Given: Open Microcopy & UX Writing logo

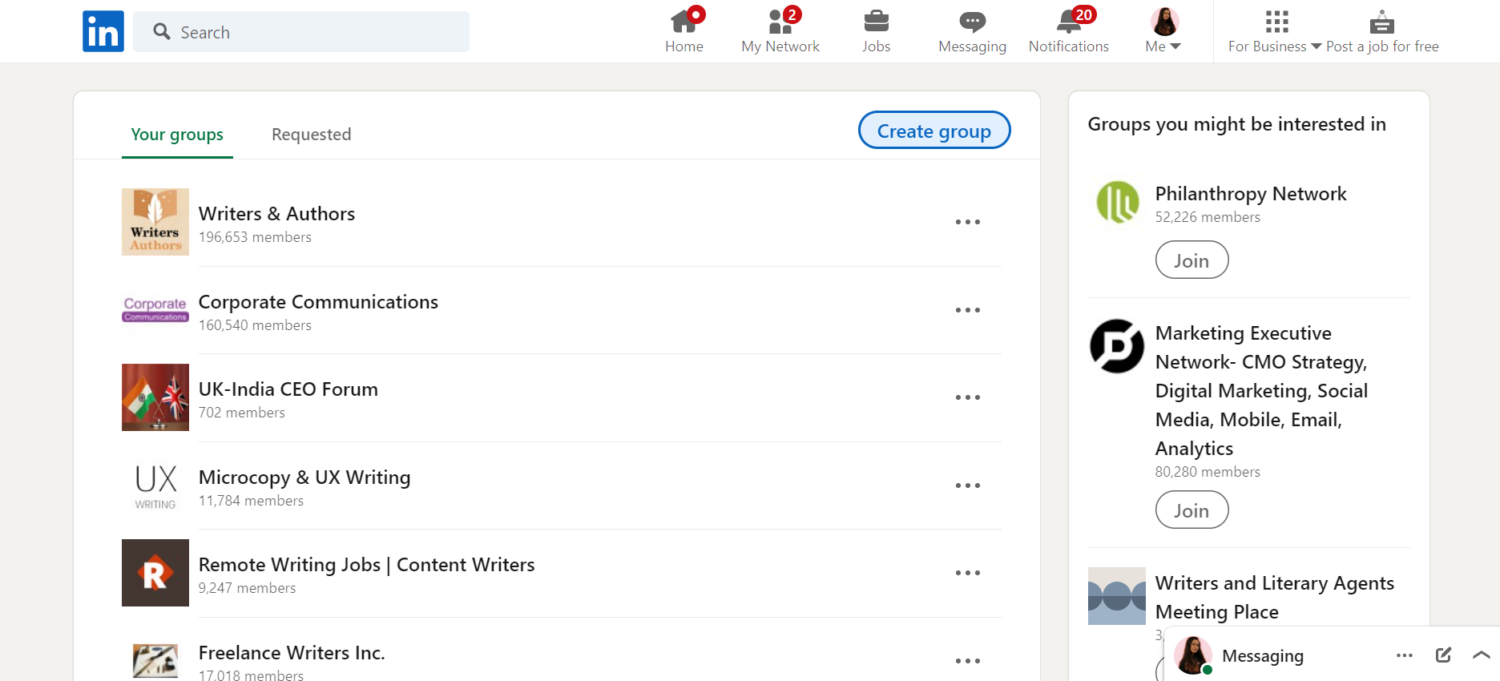Looking at the screenshot, I should coord(155,485).
